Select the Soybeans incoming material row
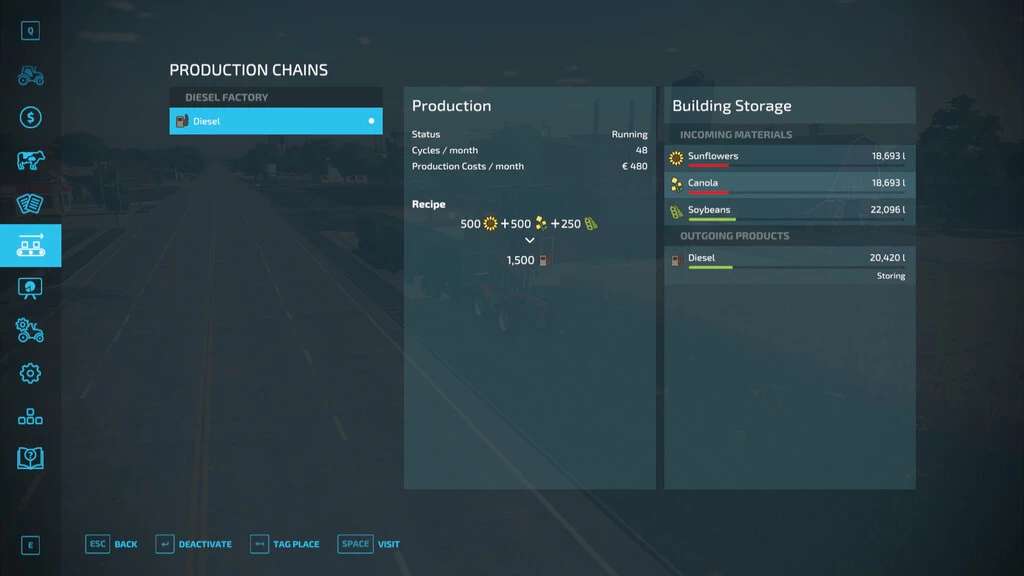This screenshot has height=576, width=1024. pos(789,211)
